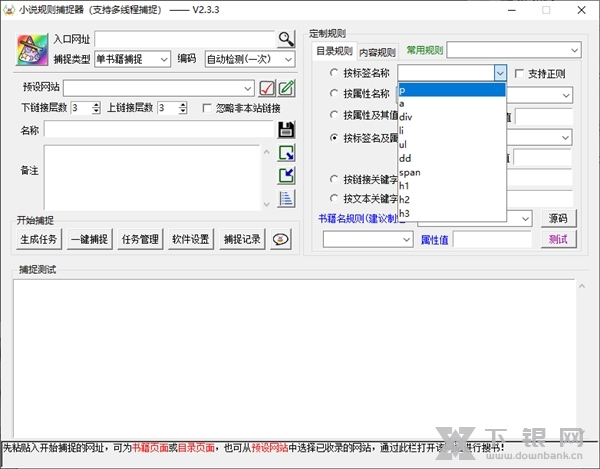Click the 测试 button
The width and height of the screenshot is (600, 469).
coord(558,239)
